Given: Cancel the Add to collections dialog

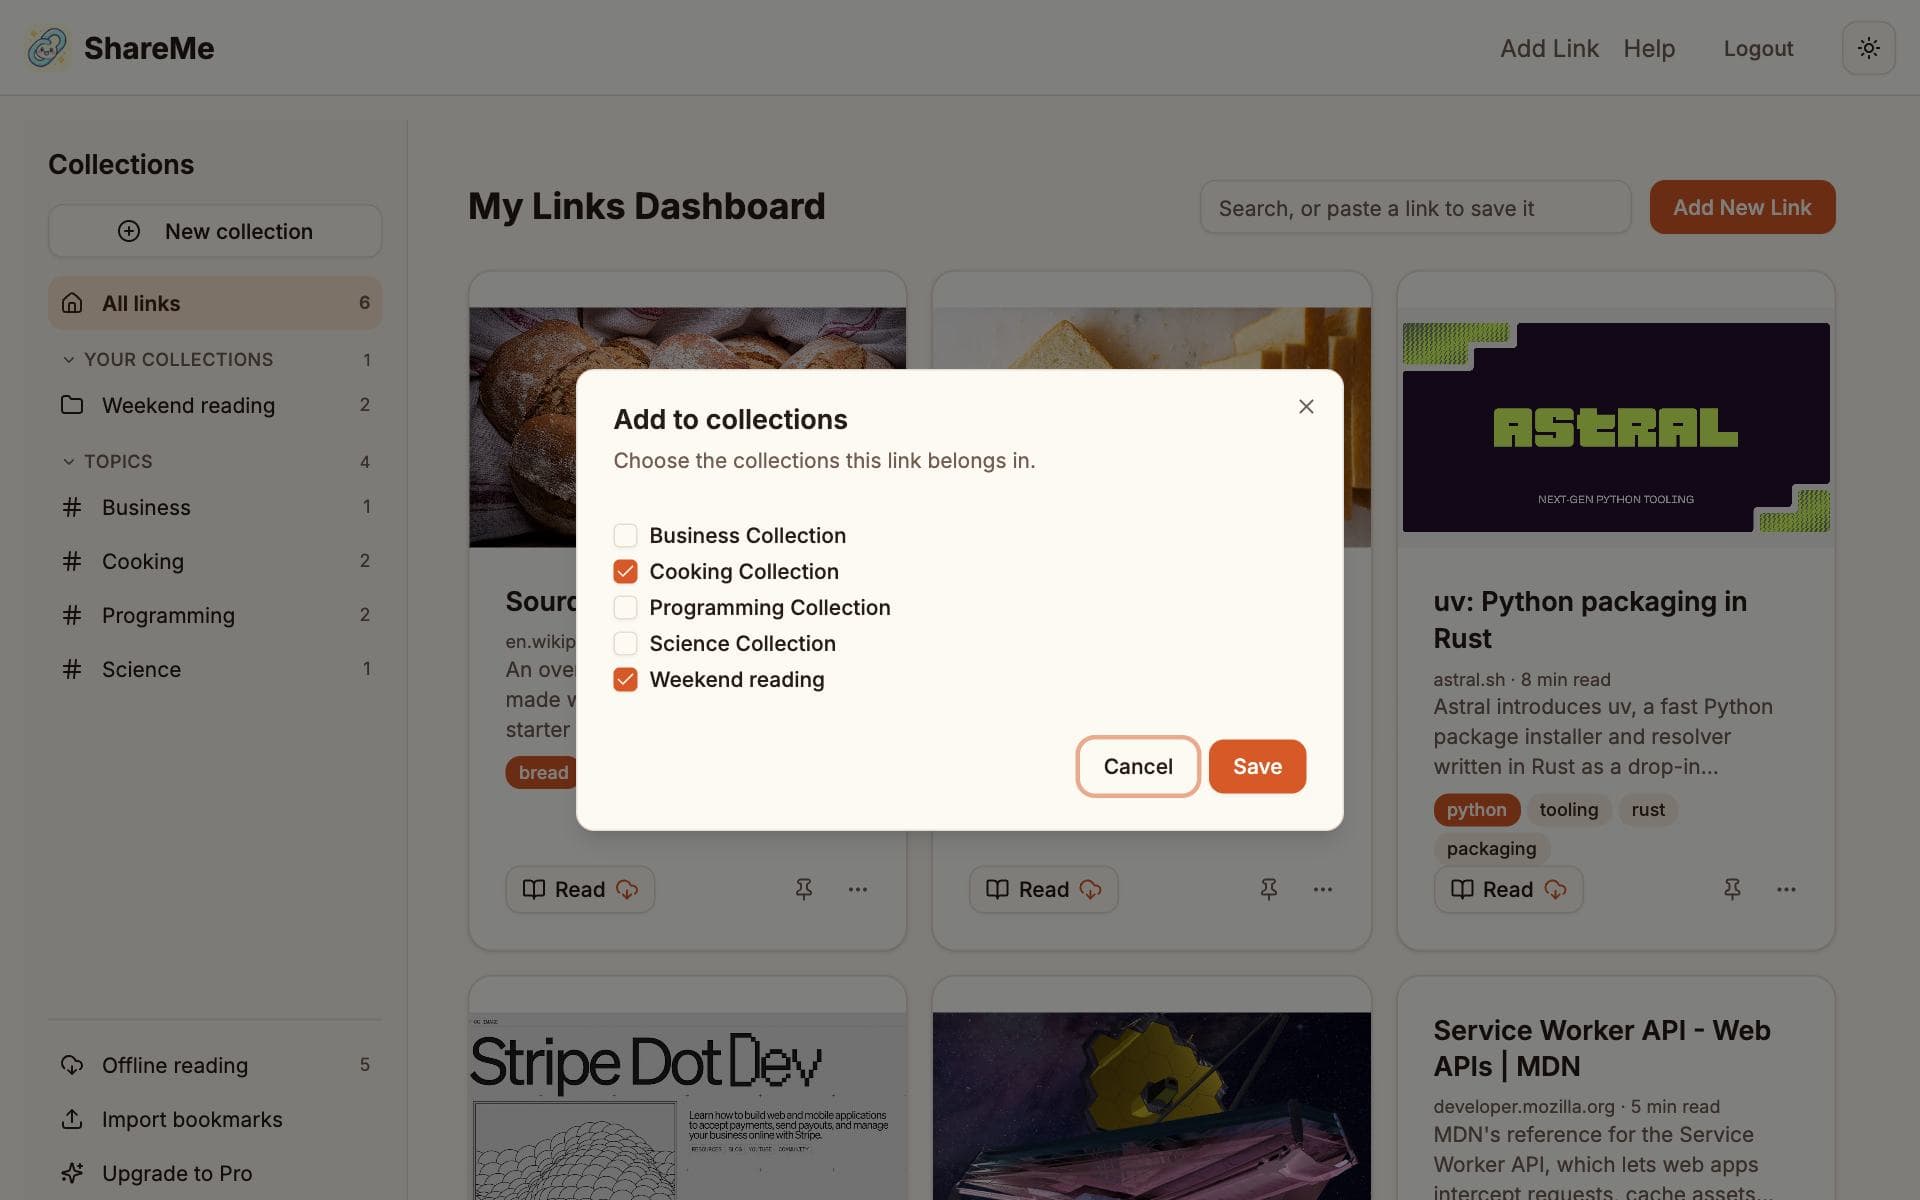Looking at the screenshot, I should click(x=1138, y=766).
